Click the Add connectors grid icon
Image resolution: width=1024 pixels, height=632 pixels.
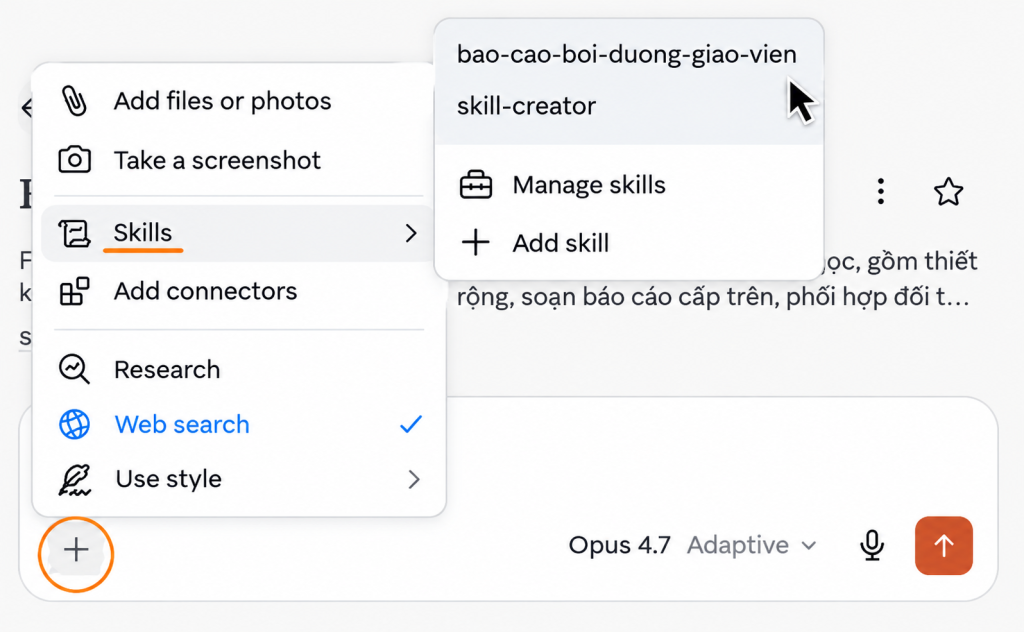74,291
